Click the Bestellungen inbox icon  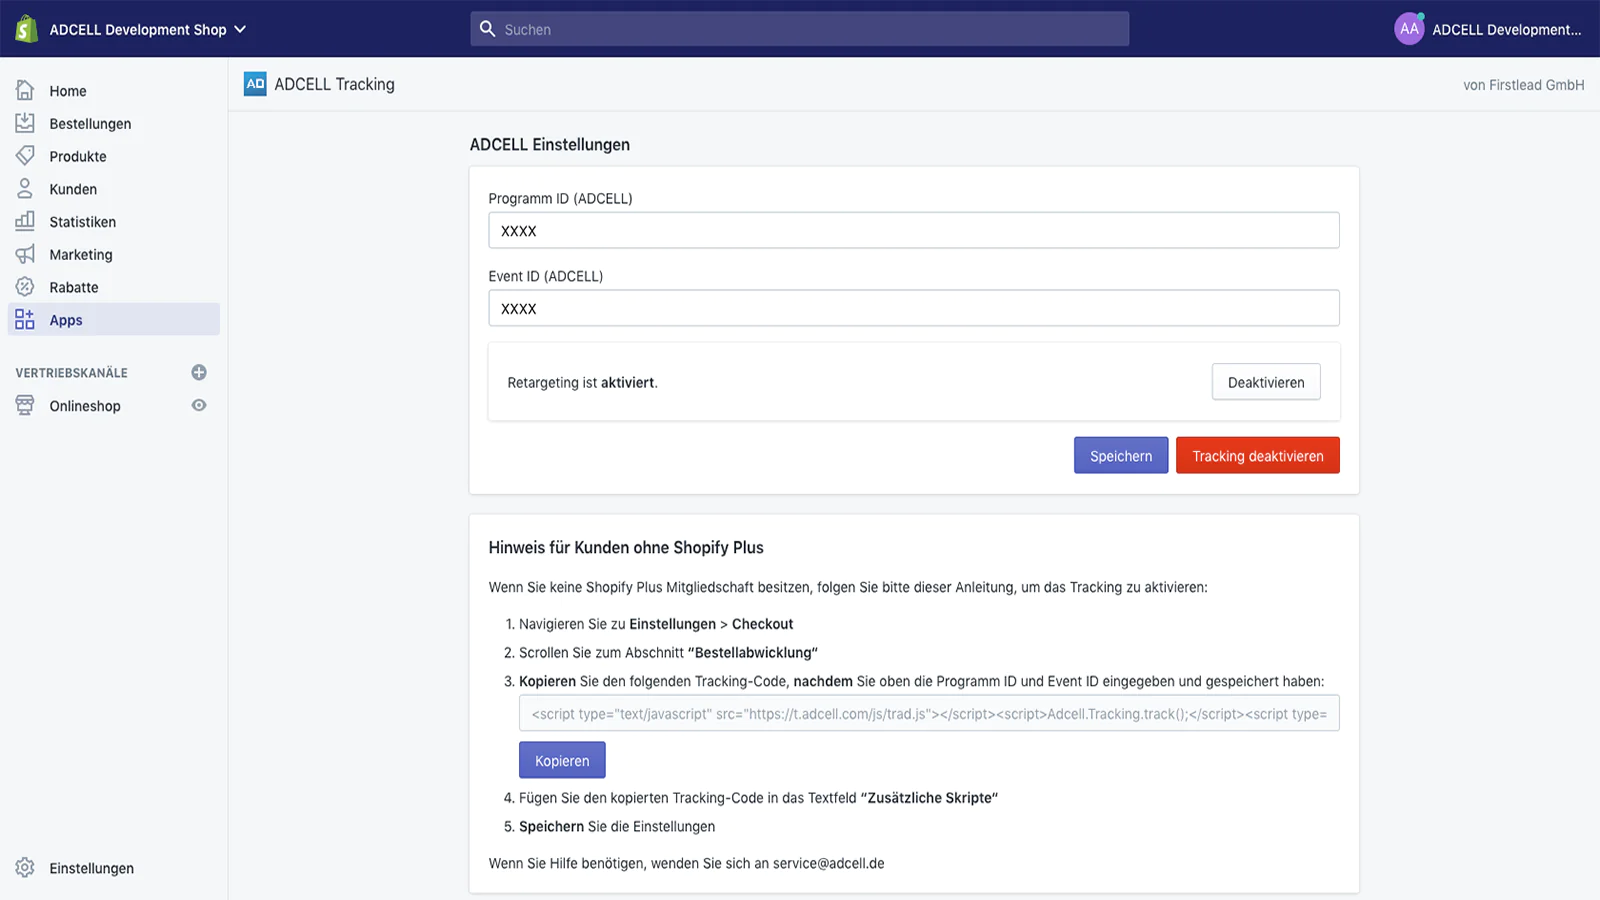[25, 123]
